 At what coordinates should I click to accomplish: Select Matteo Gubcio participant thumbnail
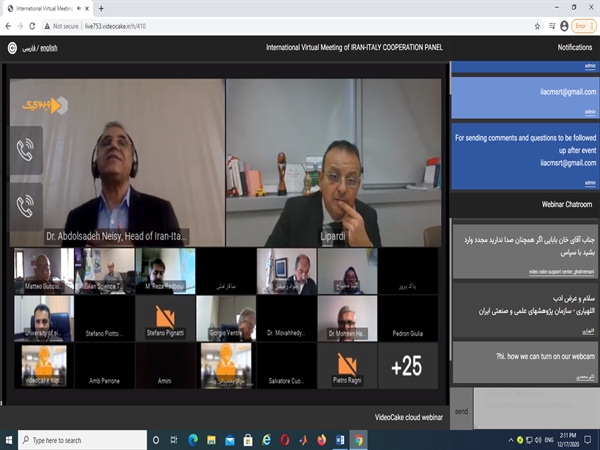(x=44, y=271)
